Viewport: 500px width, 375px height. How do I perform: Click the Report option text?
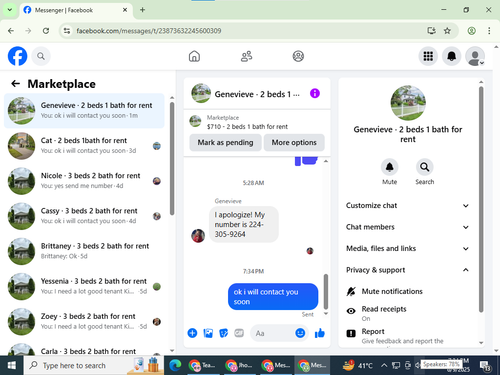(373, 331)
